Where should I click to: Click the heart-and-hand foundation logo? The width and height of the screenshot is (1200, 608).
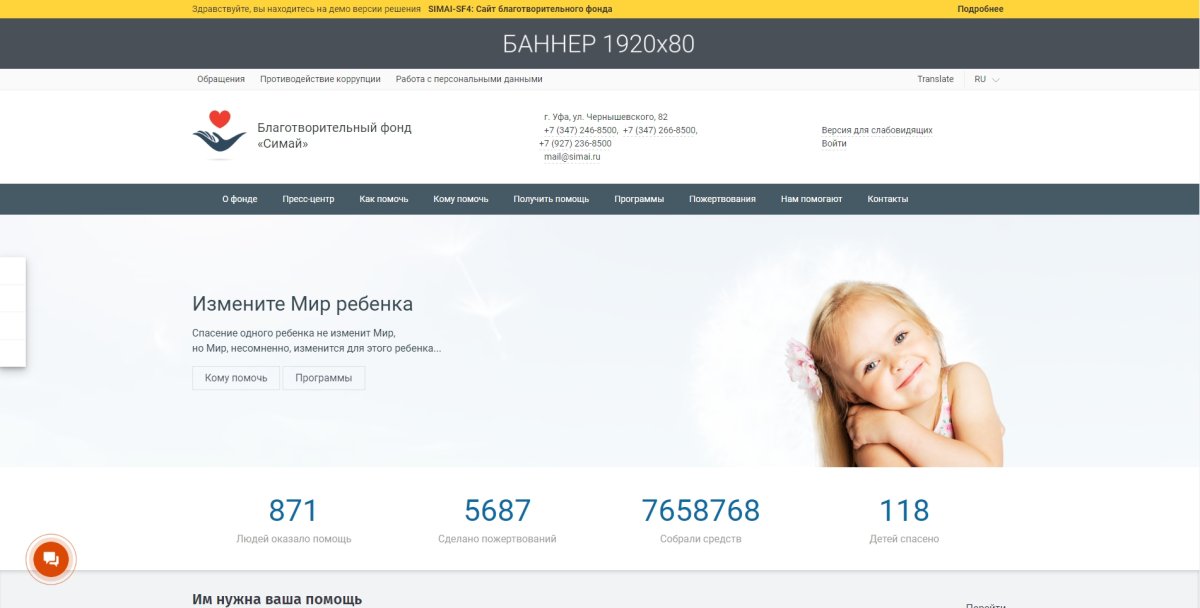219,134
